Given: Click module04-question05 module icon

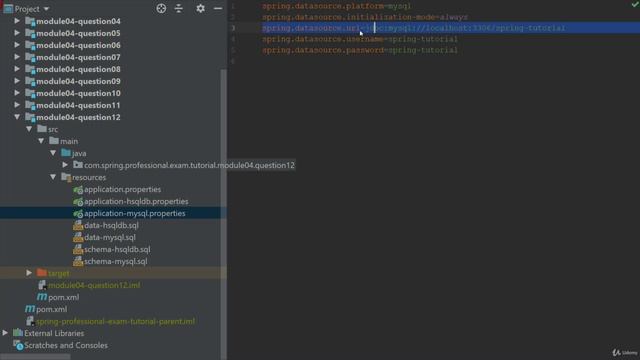Looking at the screenshot, I should click(30, 33).
